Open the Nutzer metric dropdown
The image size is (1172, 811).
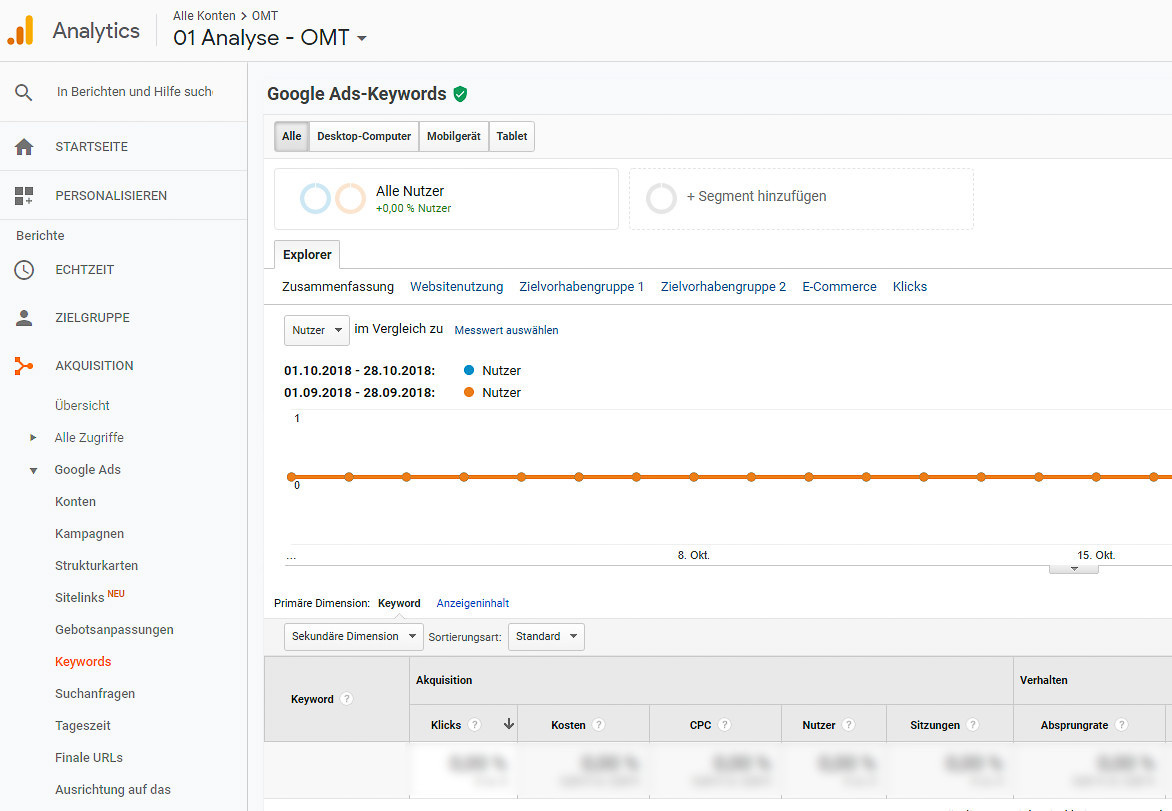(316, 330)
